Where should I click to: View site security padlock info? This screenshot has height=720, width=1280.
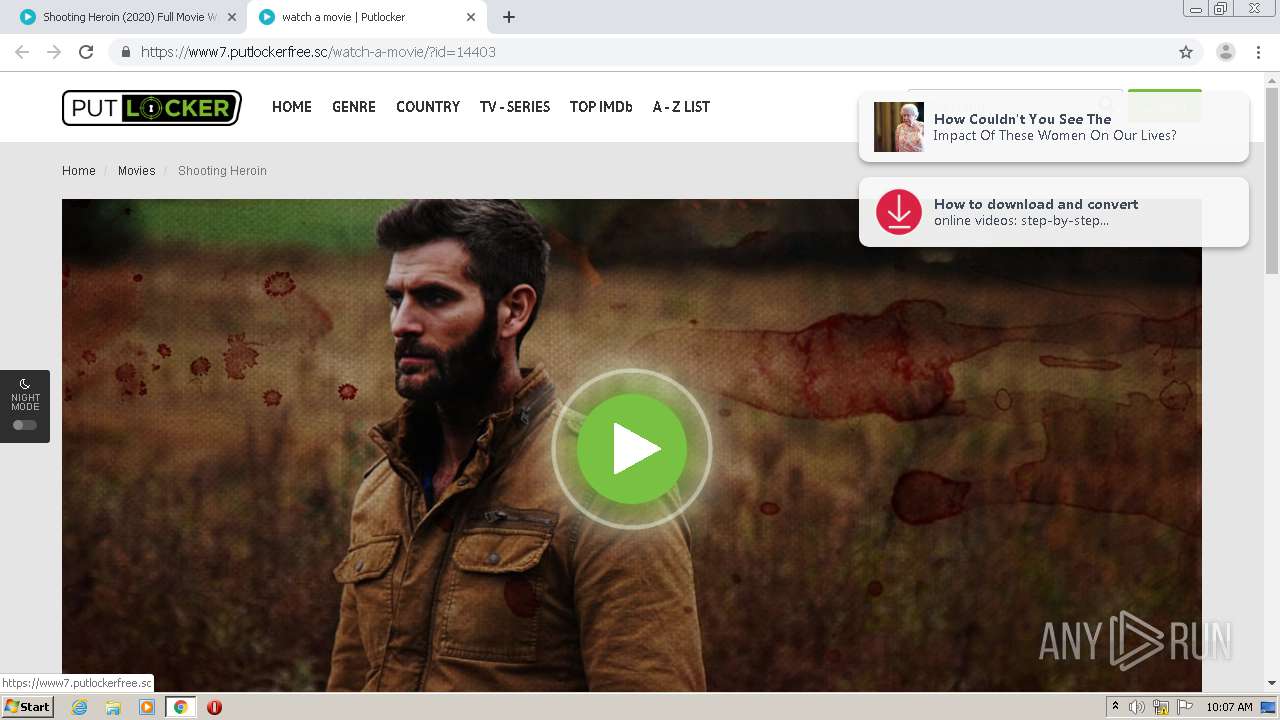tap(125, 52)
